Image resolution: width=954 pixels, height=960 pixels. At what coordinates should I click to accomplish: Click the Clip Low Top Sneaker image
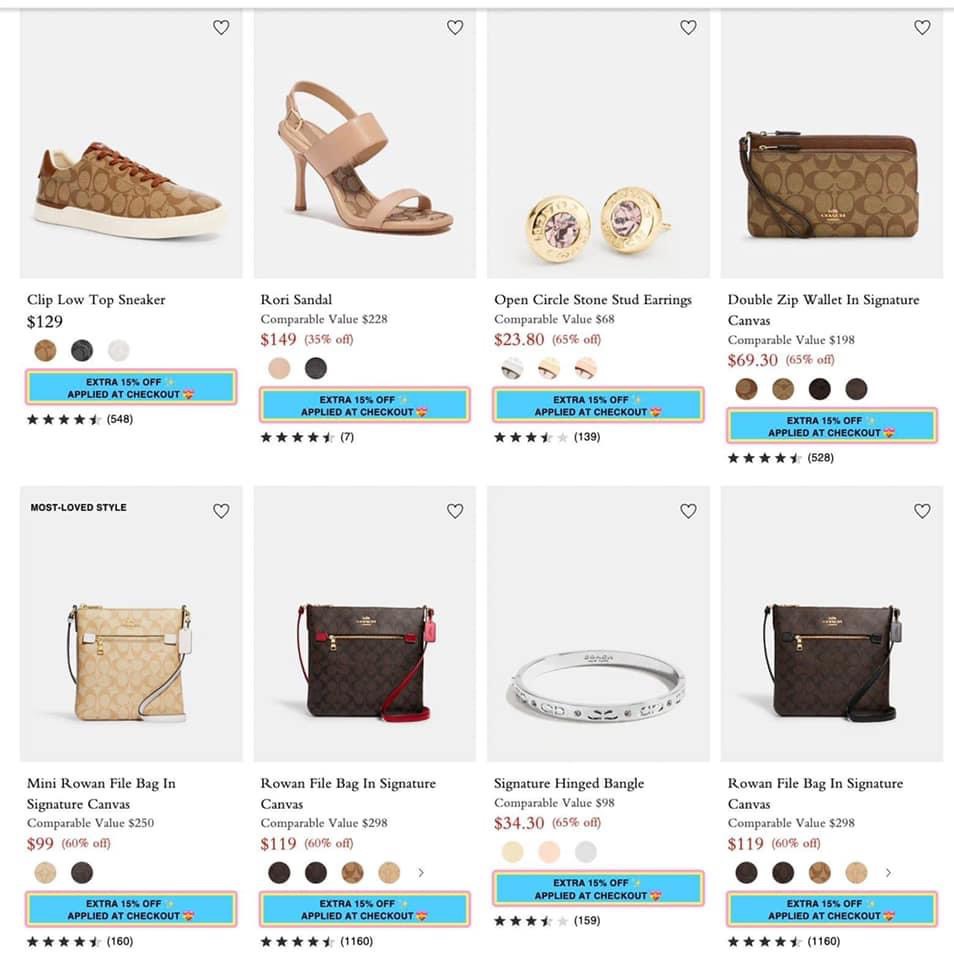[x=131, y=145]
